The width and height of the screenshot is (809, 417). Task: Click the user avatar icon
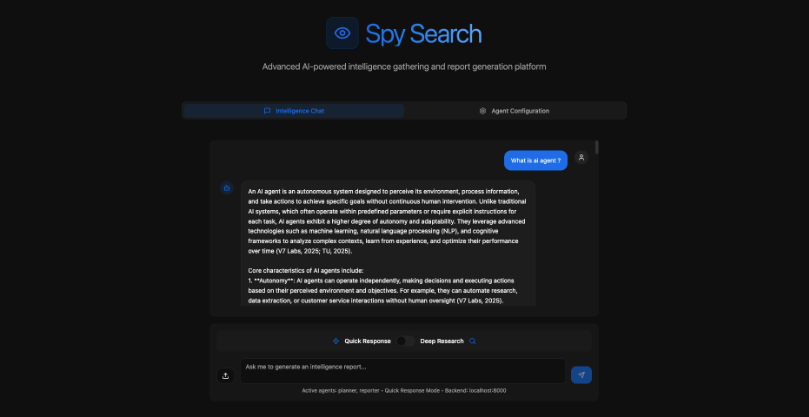pos(581,158)
